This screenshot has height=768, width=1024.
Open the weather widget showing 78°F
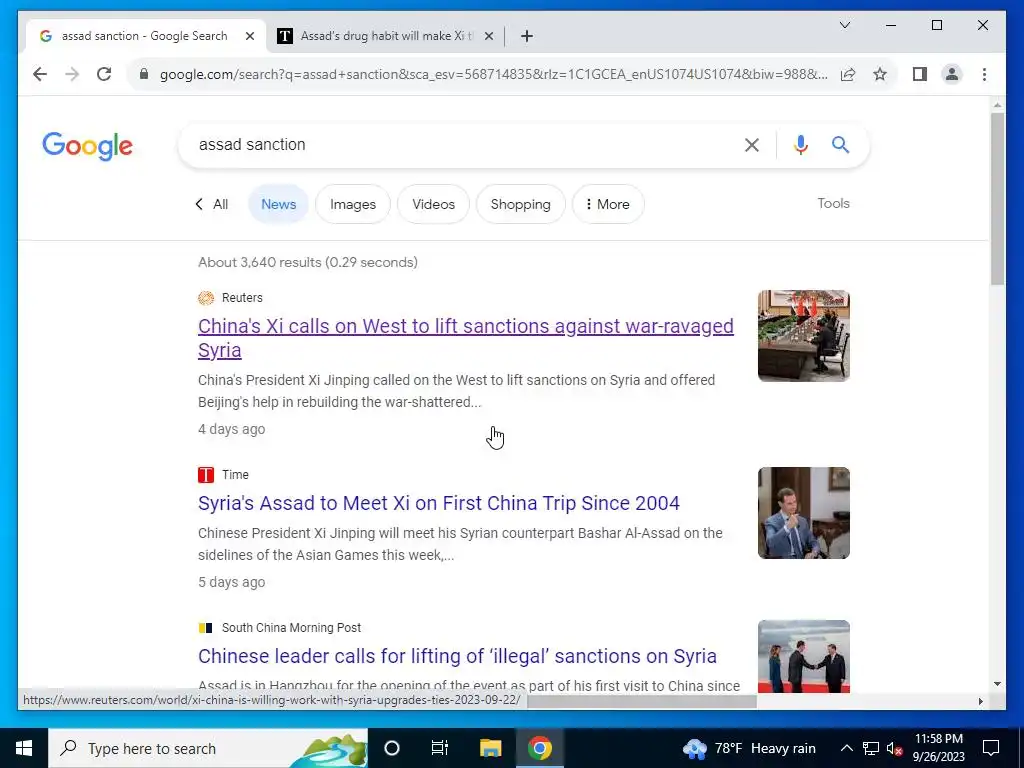[749, 748]
